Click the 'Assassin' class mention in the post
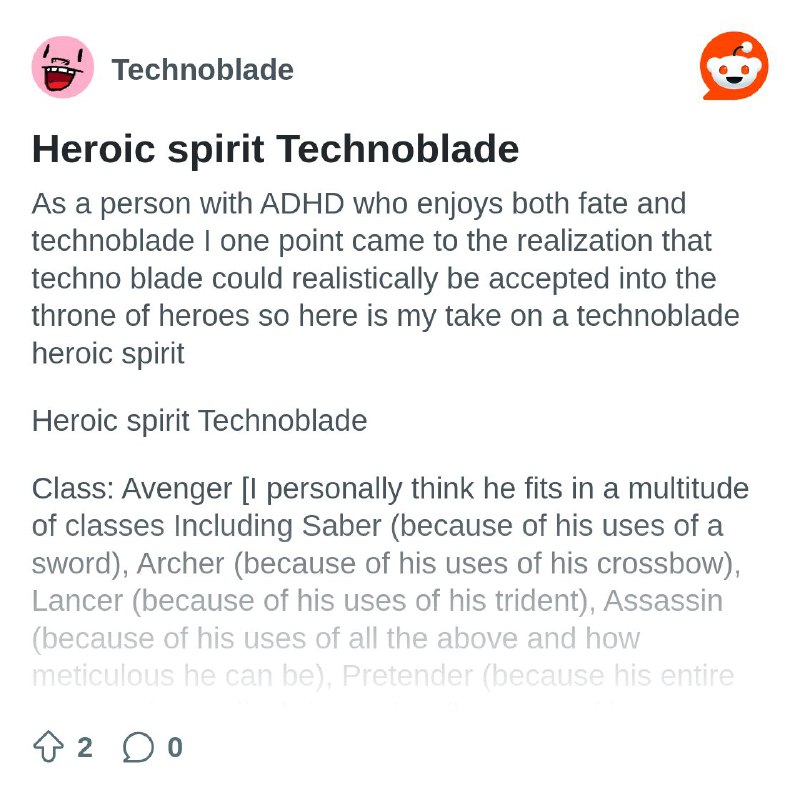Image resolution: width=800 pixels, height=800 pixels. point(663,601)
